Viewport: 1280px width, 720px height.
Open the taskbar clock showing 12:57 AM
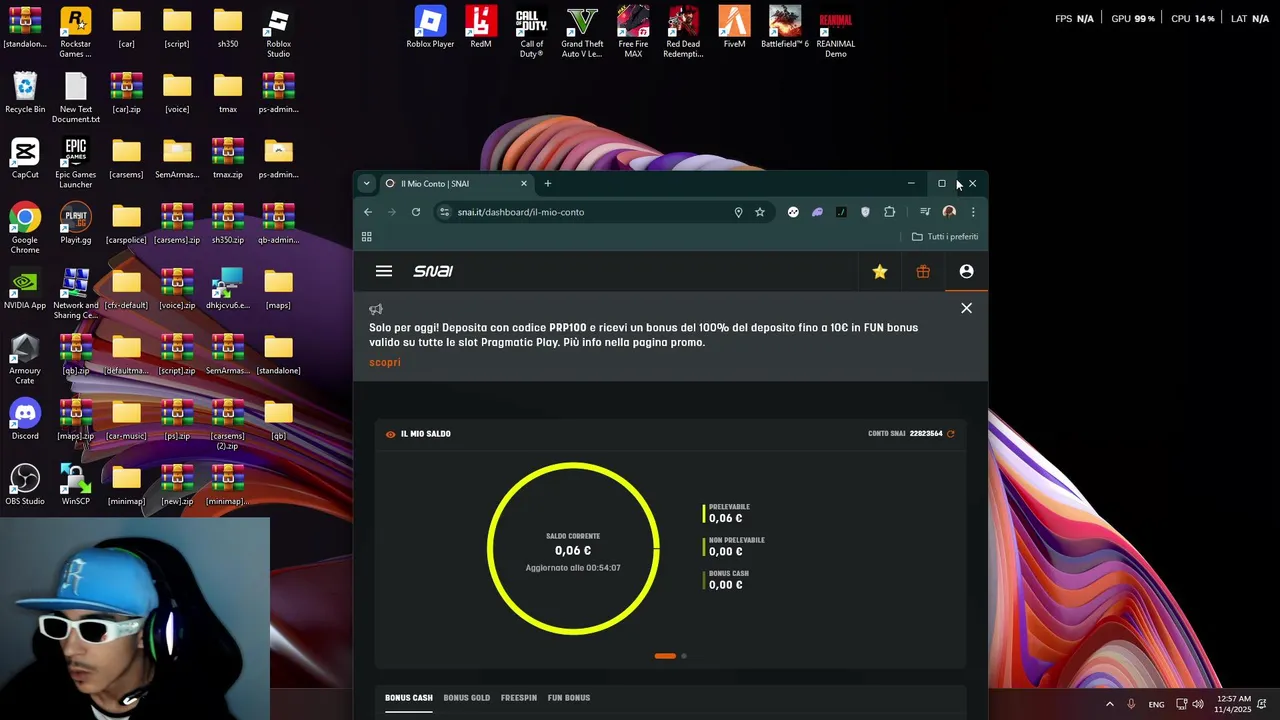[x=1233, y=704]
